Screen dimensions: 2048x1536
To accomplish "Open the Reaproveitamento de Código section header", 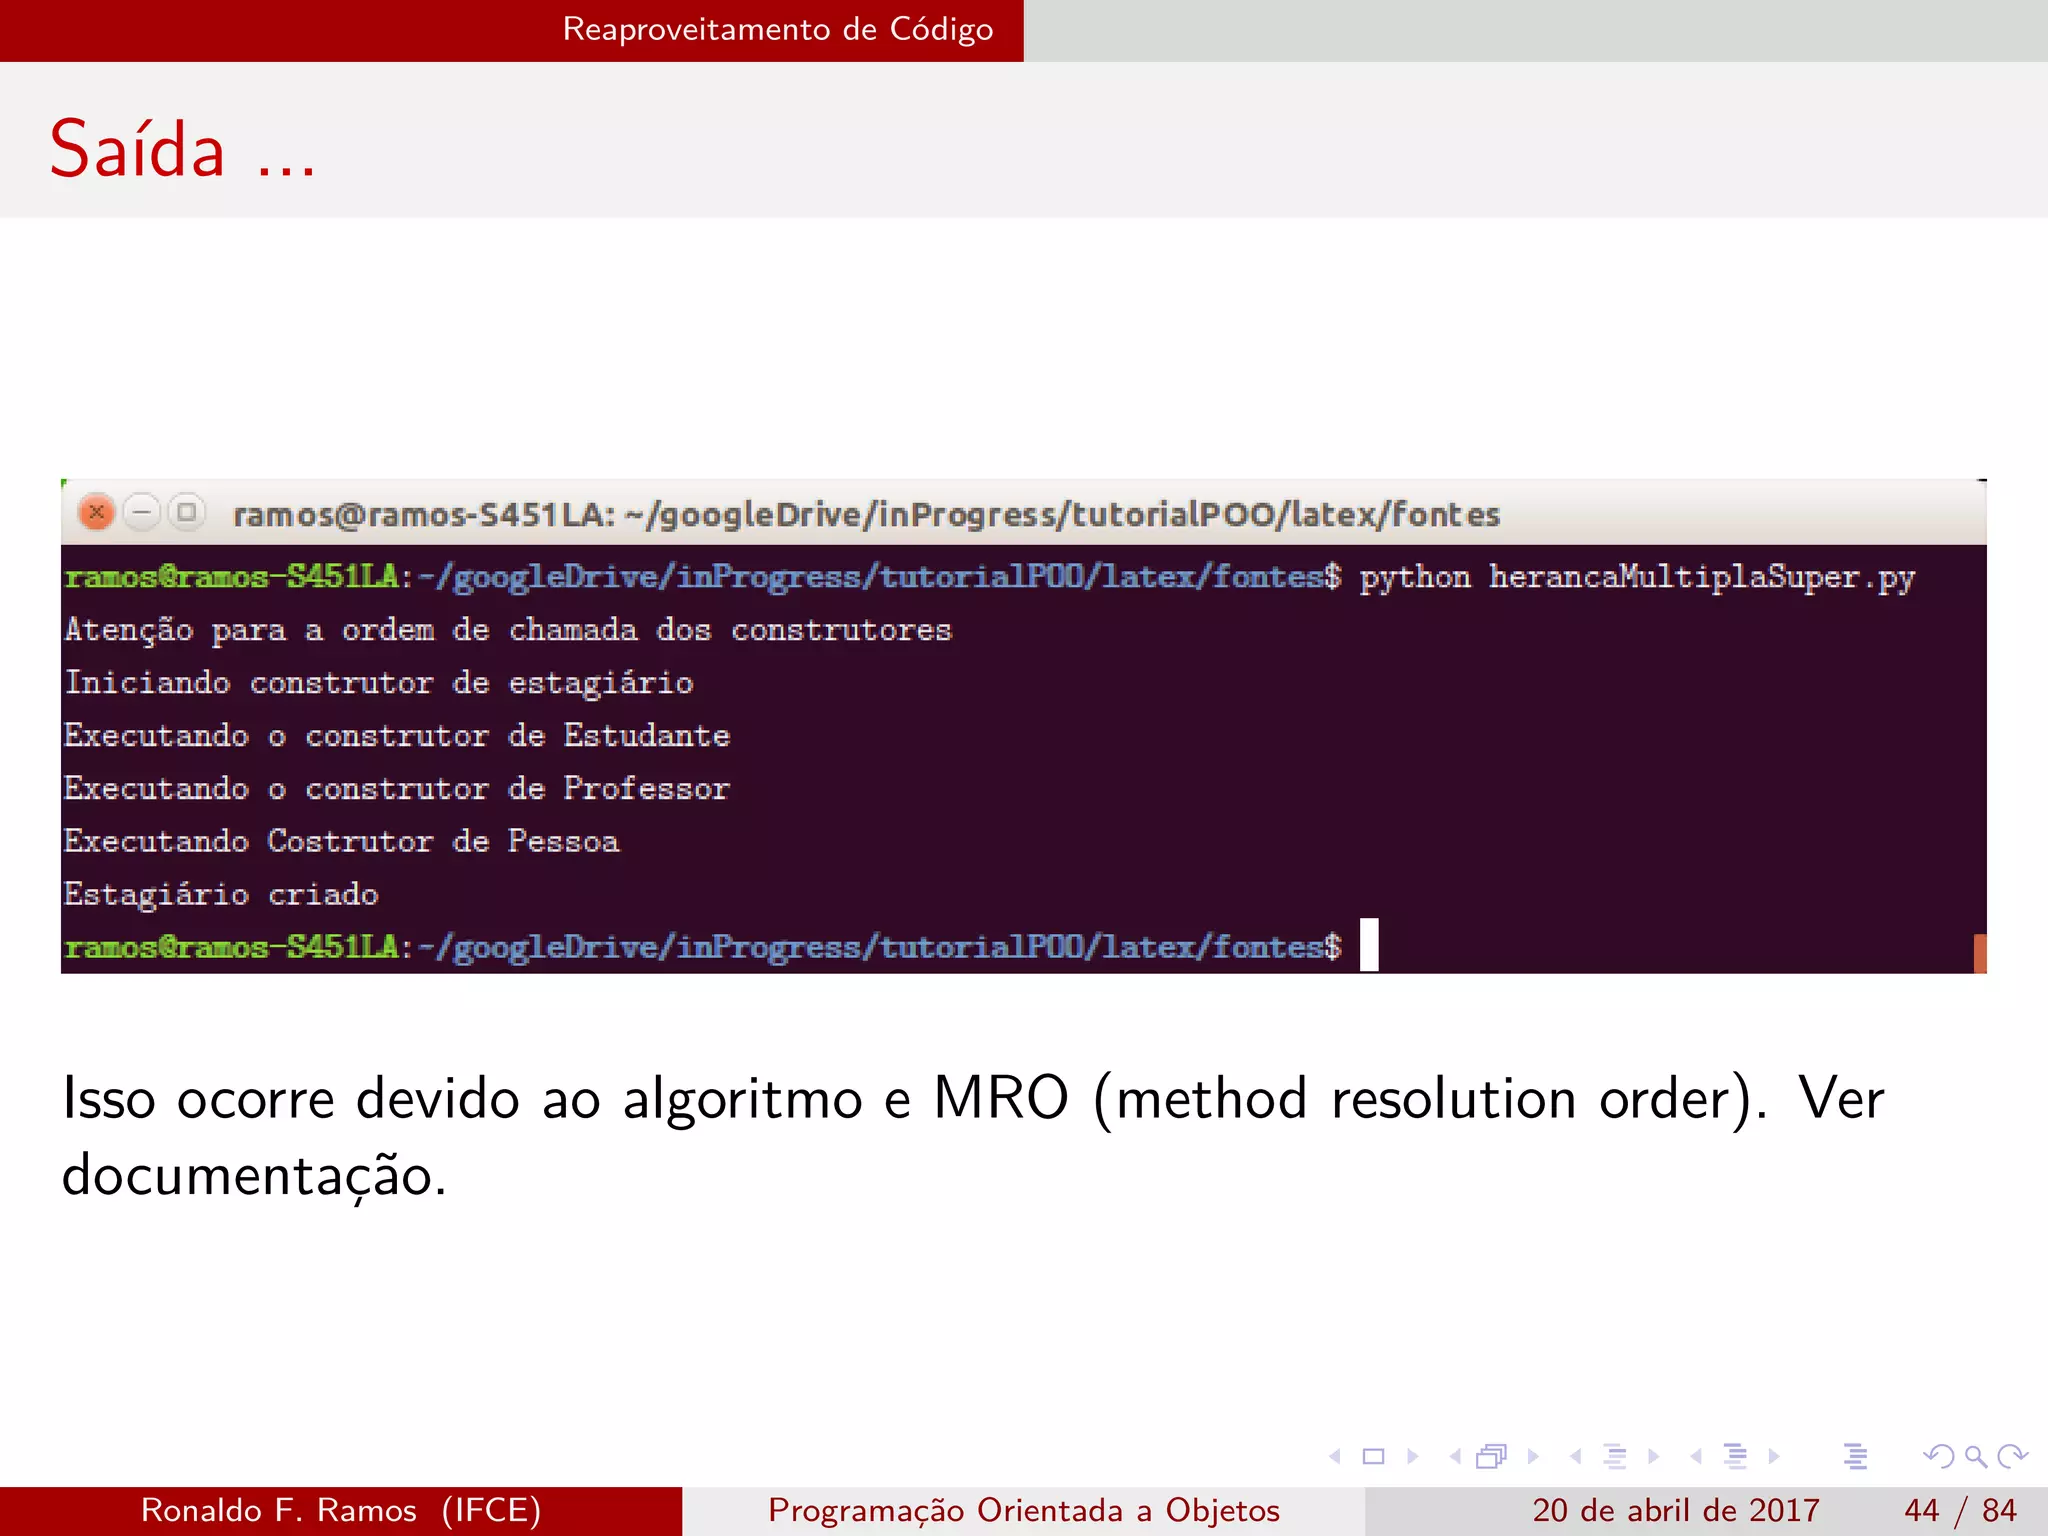I will [778, 30].
